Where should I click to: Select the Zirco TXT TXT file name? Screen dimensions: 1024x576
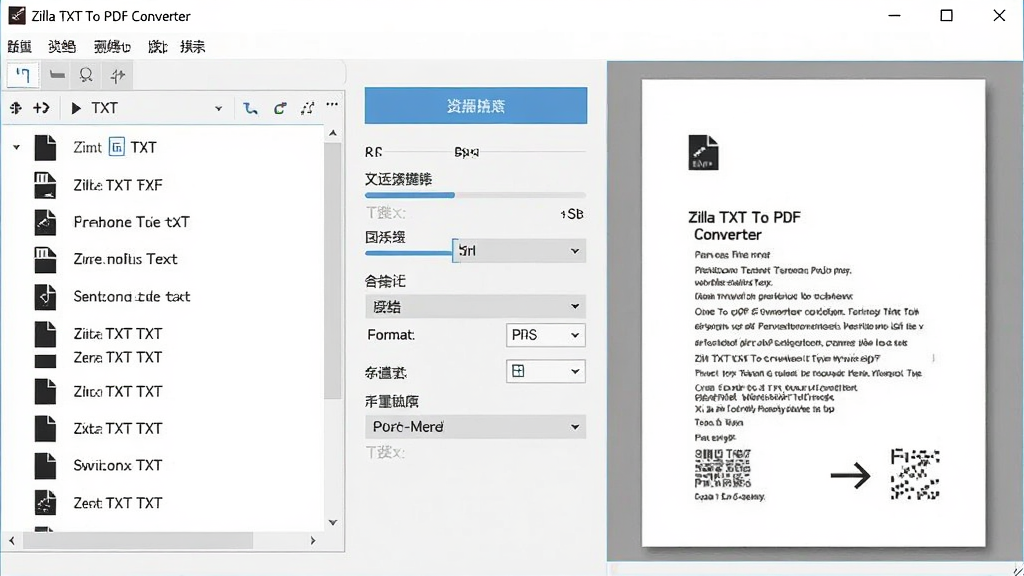tap(118, 391)
